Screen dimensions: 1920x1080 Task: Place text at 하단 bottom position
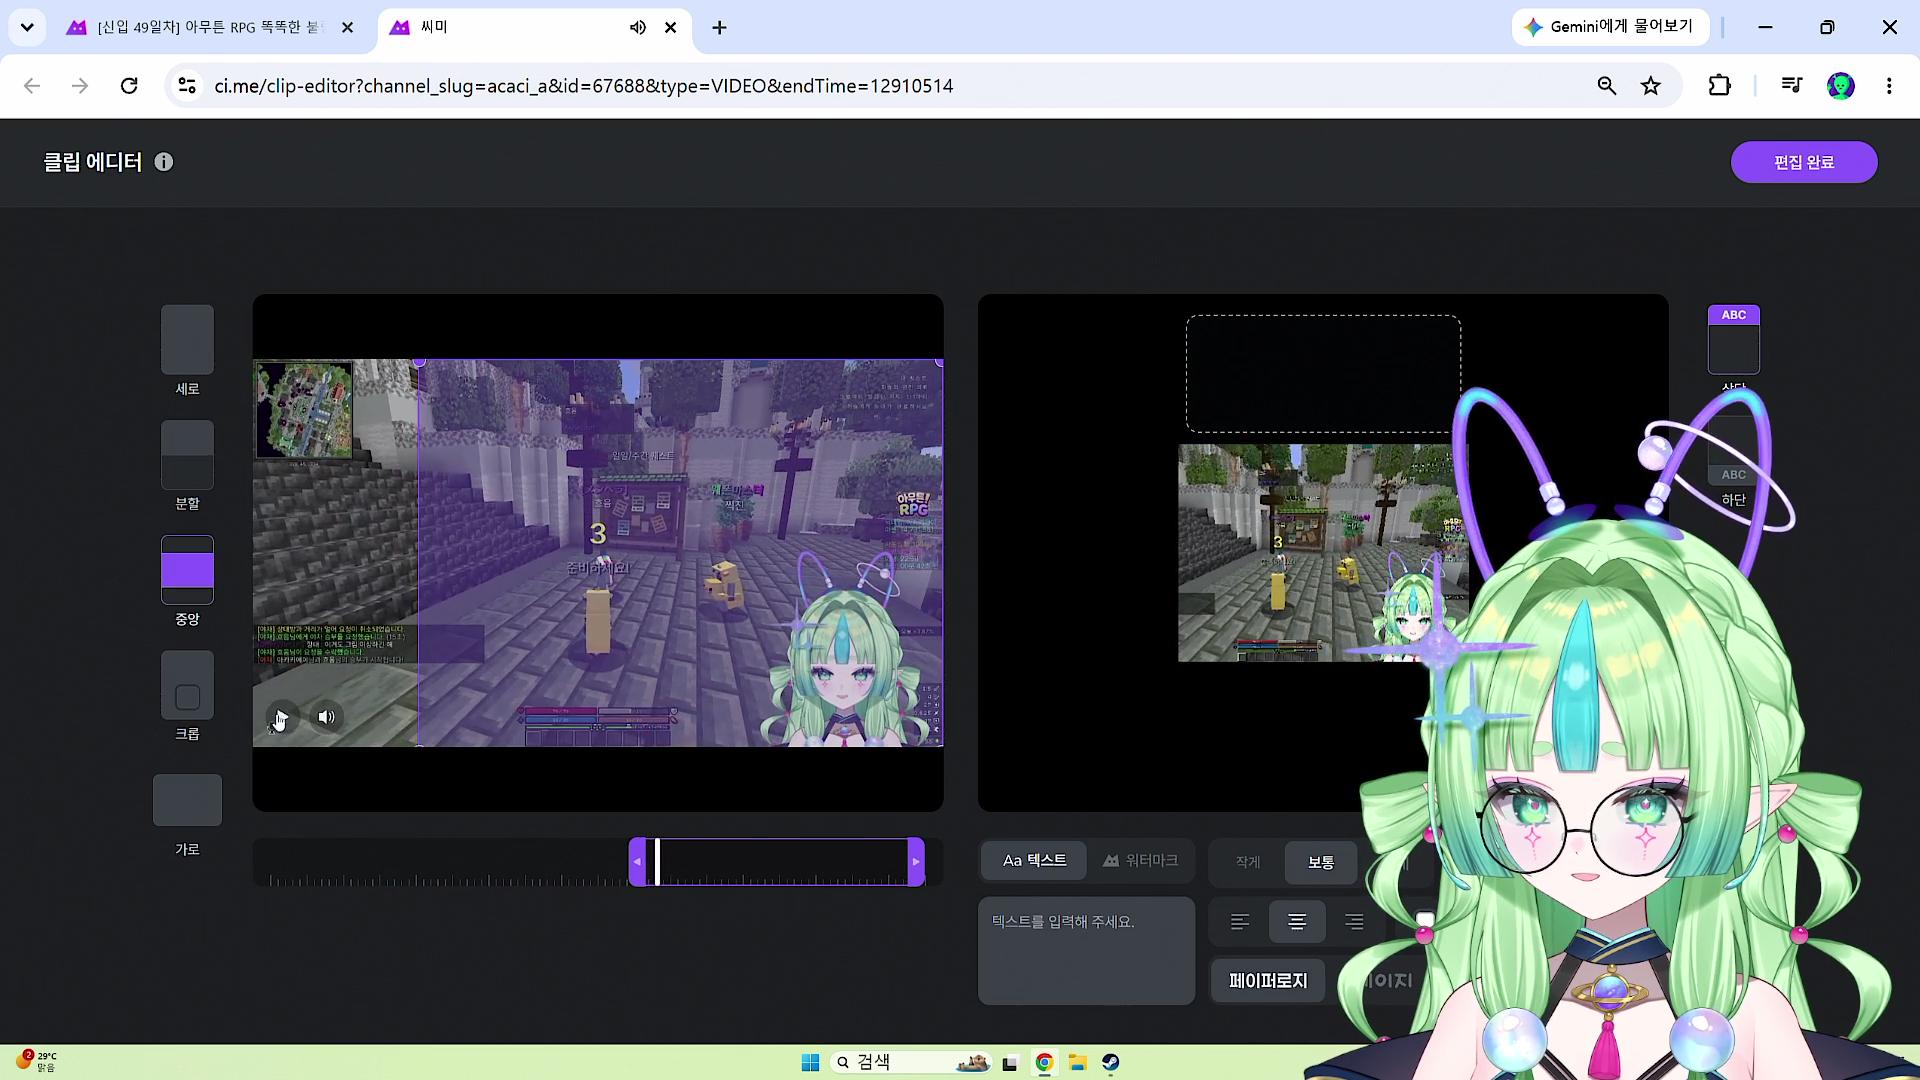coord(1733,452)
